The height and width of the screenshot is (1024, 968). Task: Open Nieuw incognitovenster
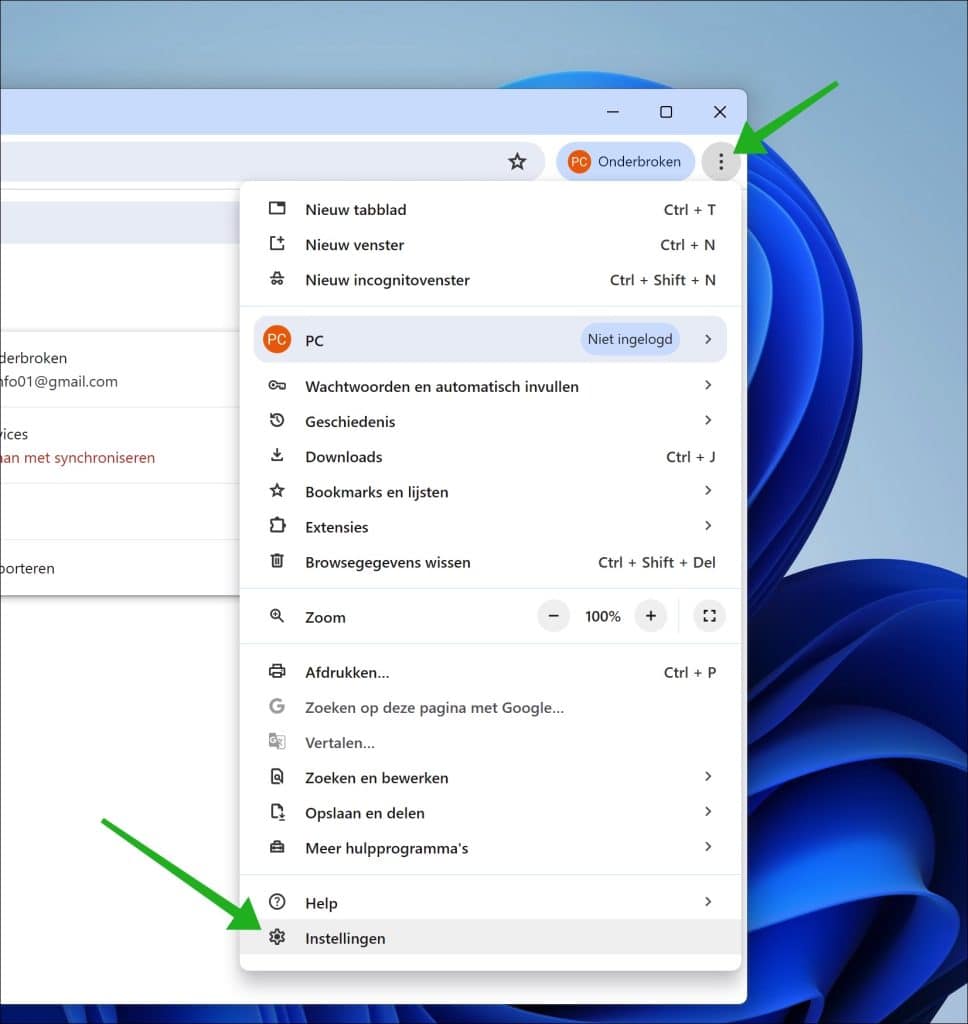point(491,280)
